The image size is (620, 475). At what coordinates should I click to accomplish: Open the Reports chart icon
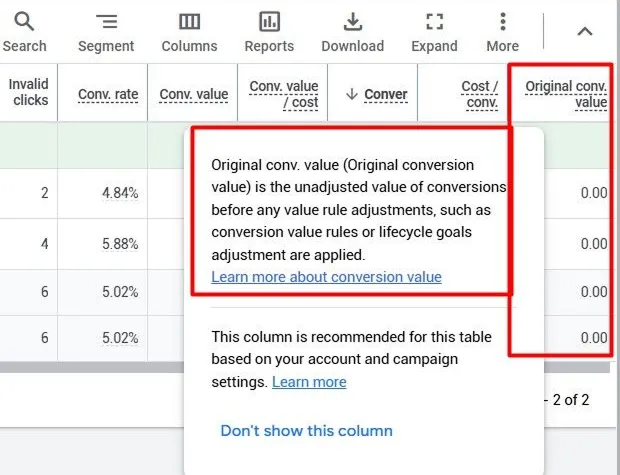[x=269, y=21]
